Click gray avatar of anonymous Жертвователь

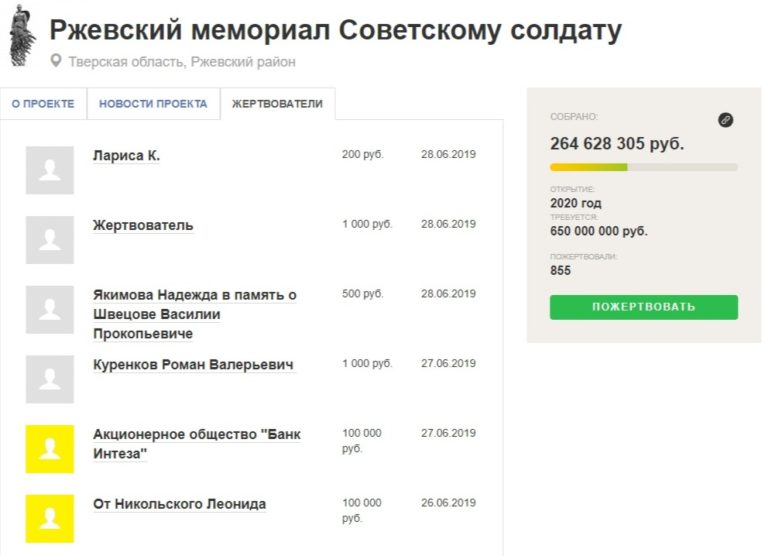[50, 240]
